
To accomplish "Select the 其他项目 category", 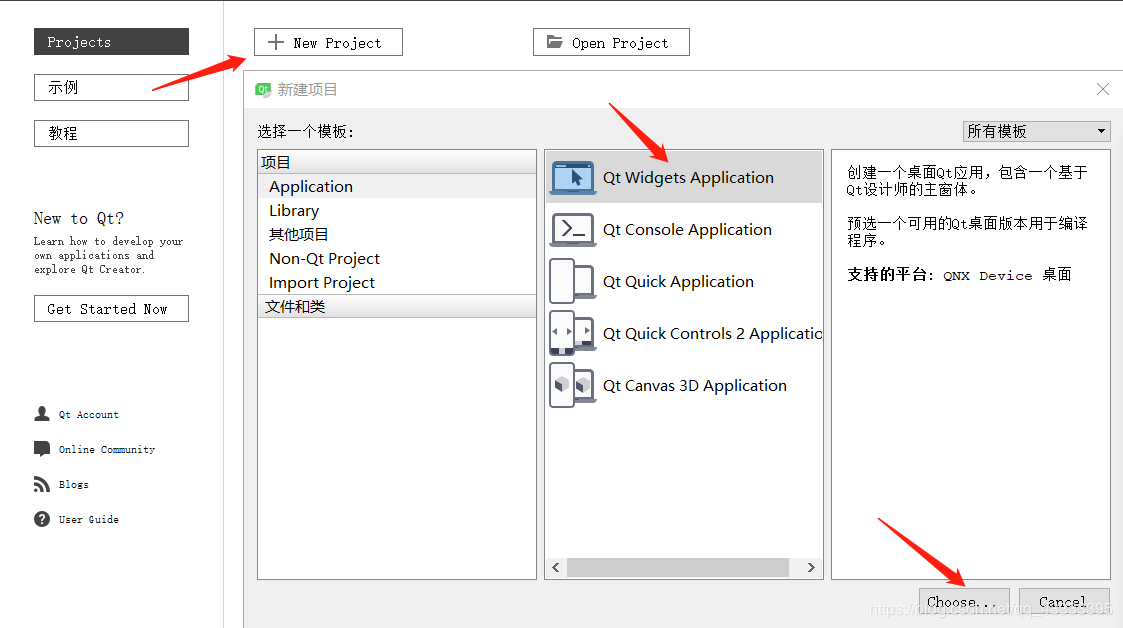I will pyautogui.click(x=396, y=234).
